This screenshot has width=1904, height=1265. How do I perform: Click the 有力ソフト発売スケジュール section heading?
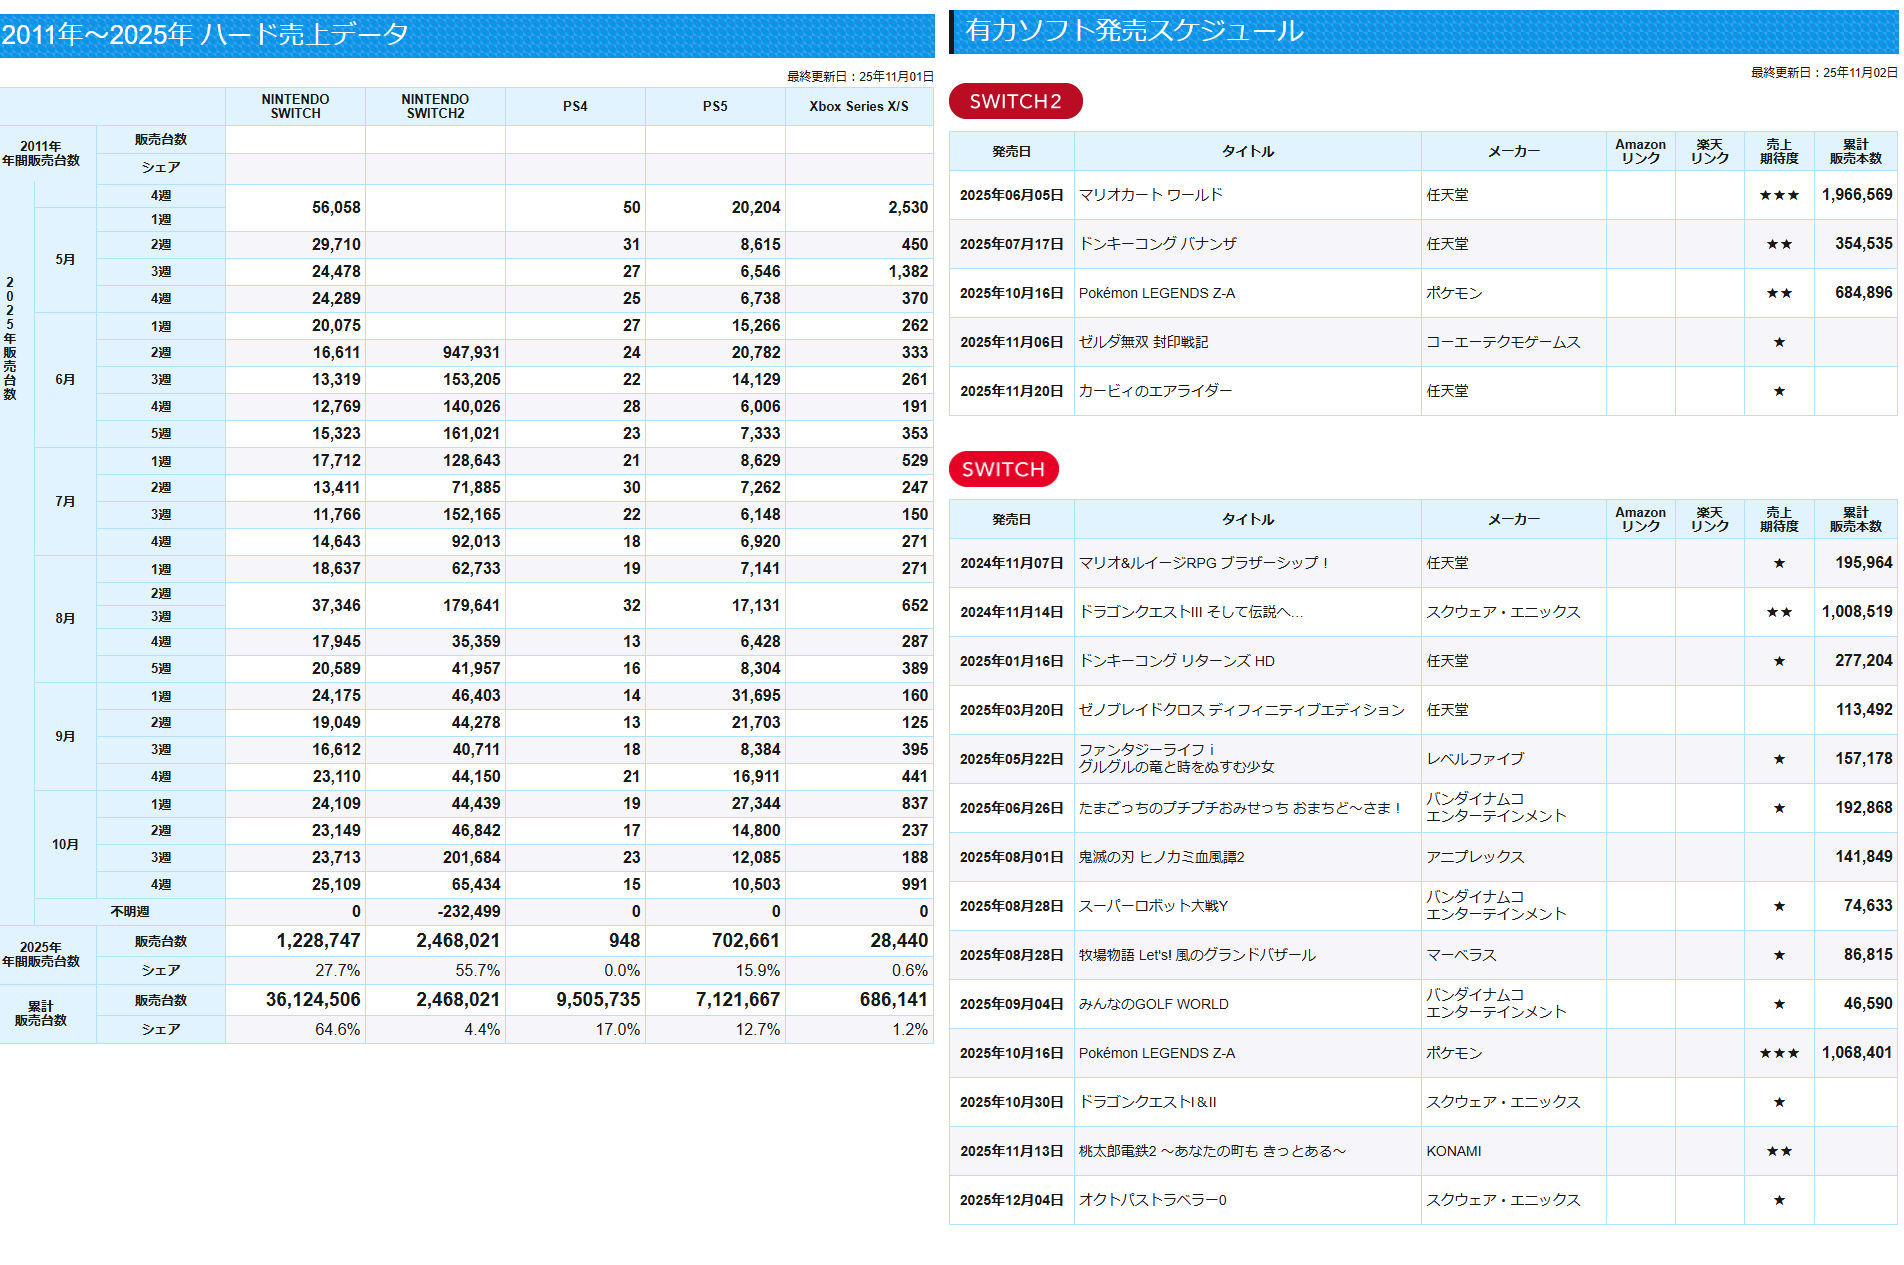[x=1134, y=31]
